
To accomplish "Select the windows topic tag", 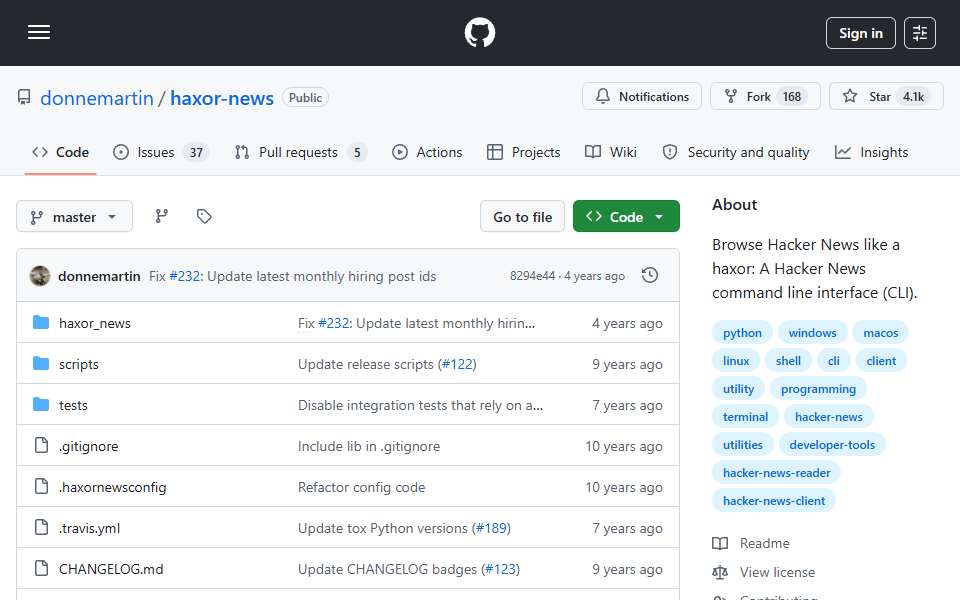I will [x=812, y=332].
